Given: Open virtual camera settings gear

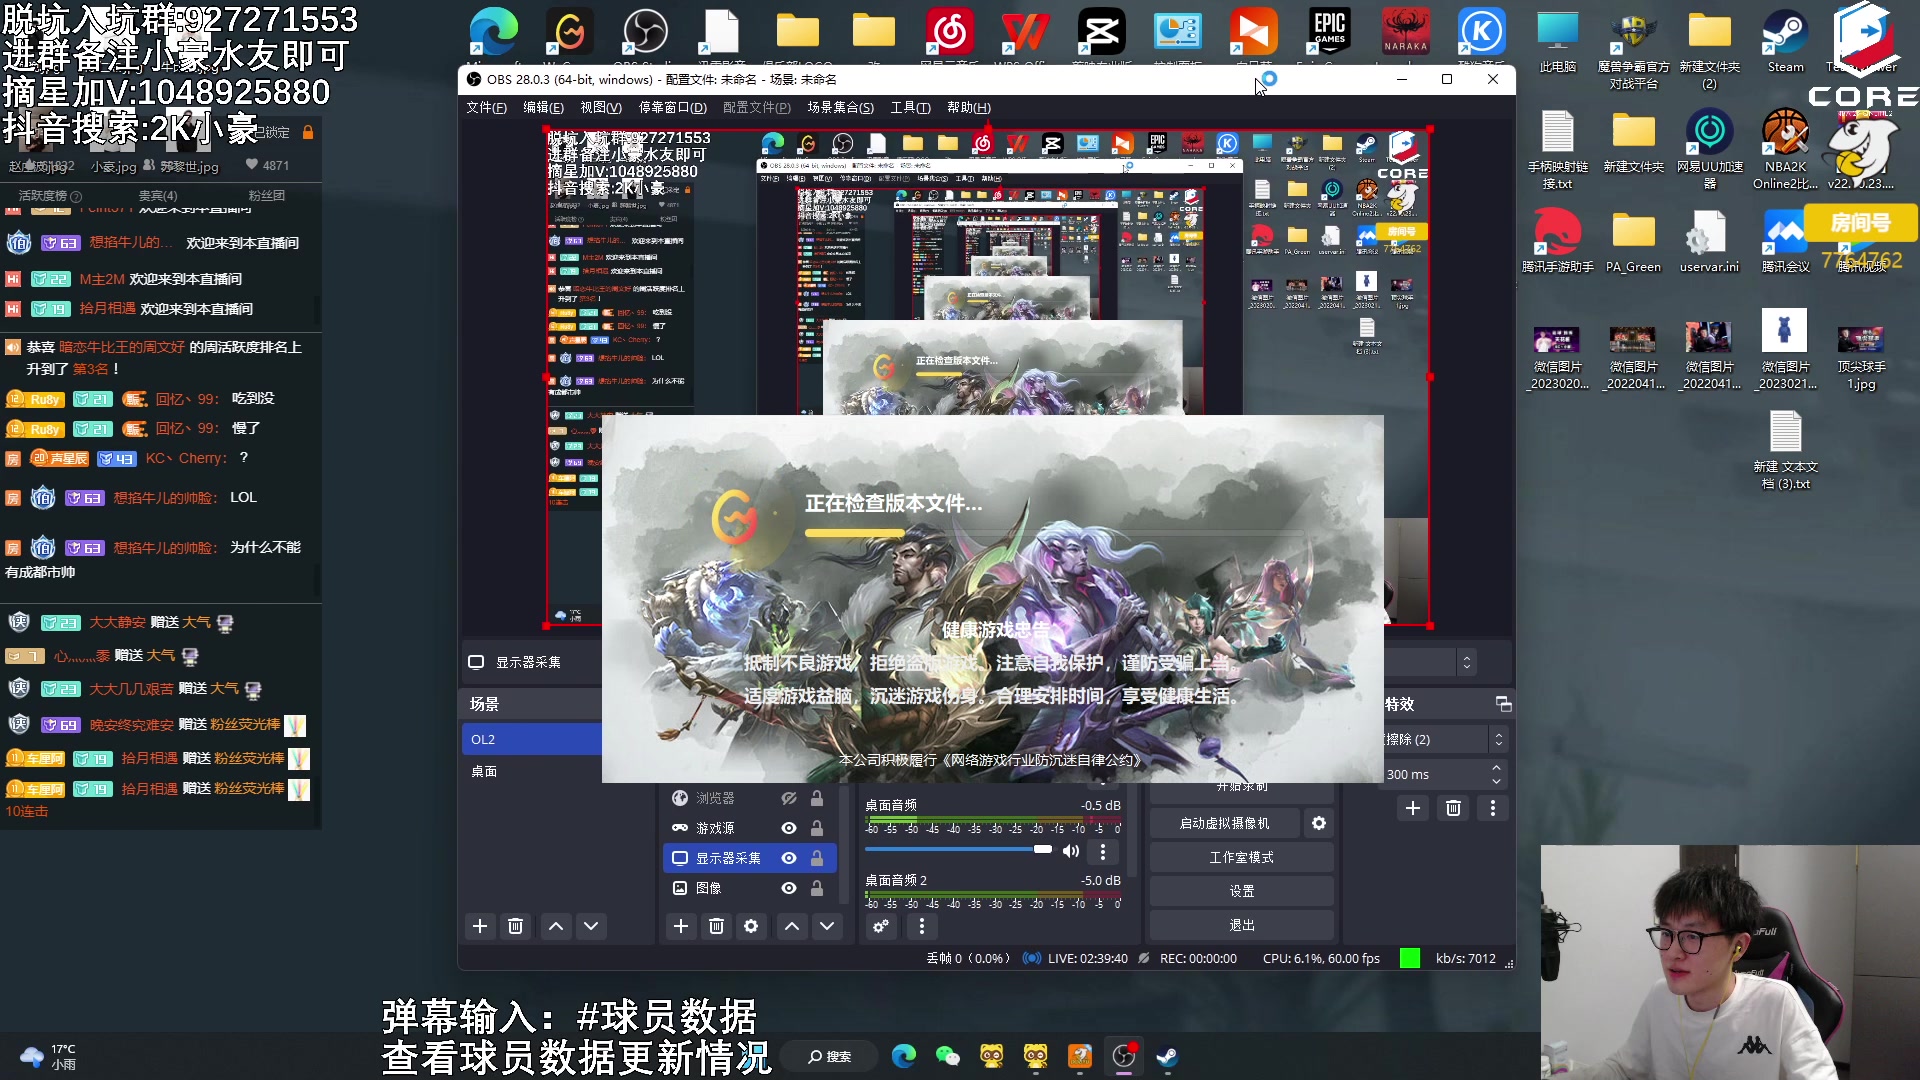Looking at the screenshot, I should point(1319,823).
